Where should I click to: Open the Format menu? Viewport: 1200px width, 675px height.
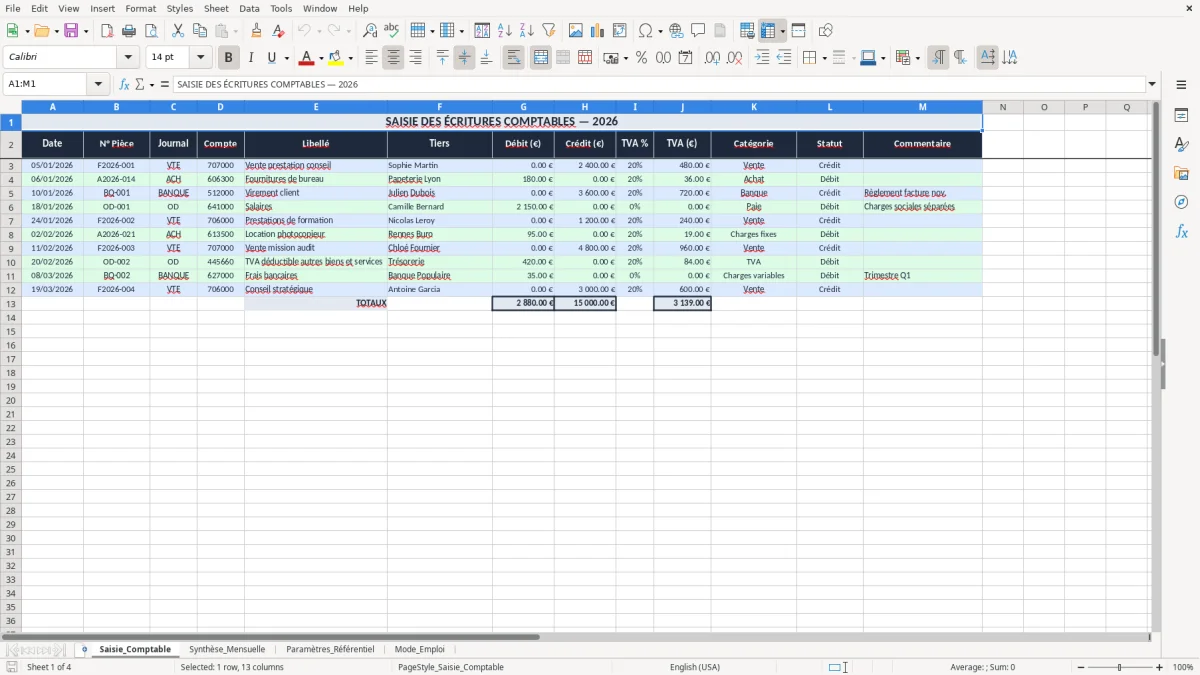tap(141, 8)
